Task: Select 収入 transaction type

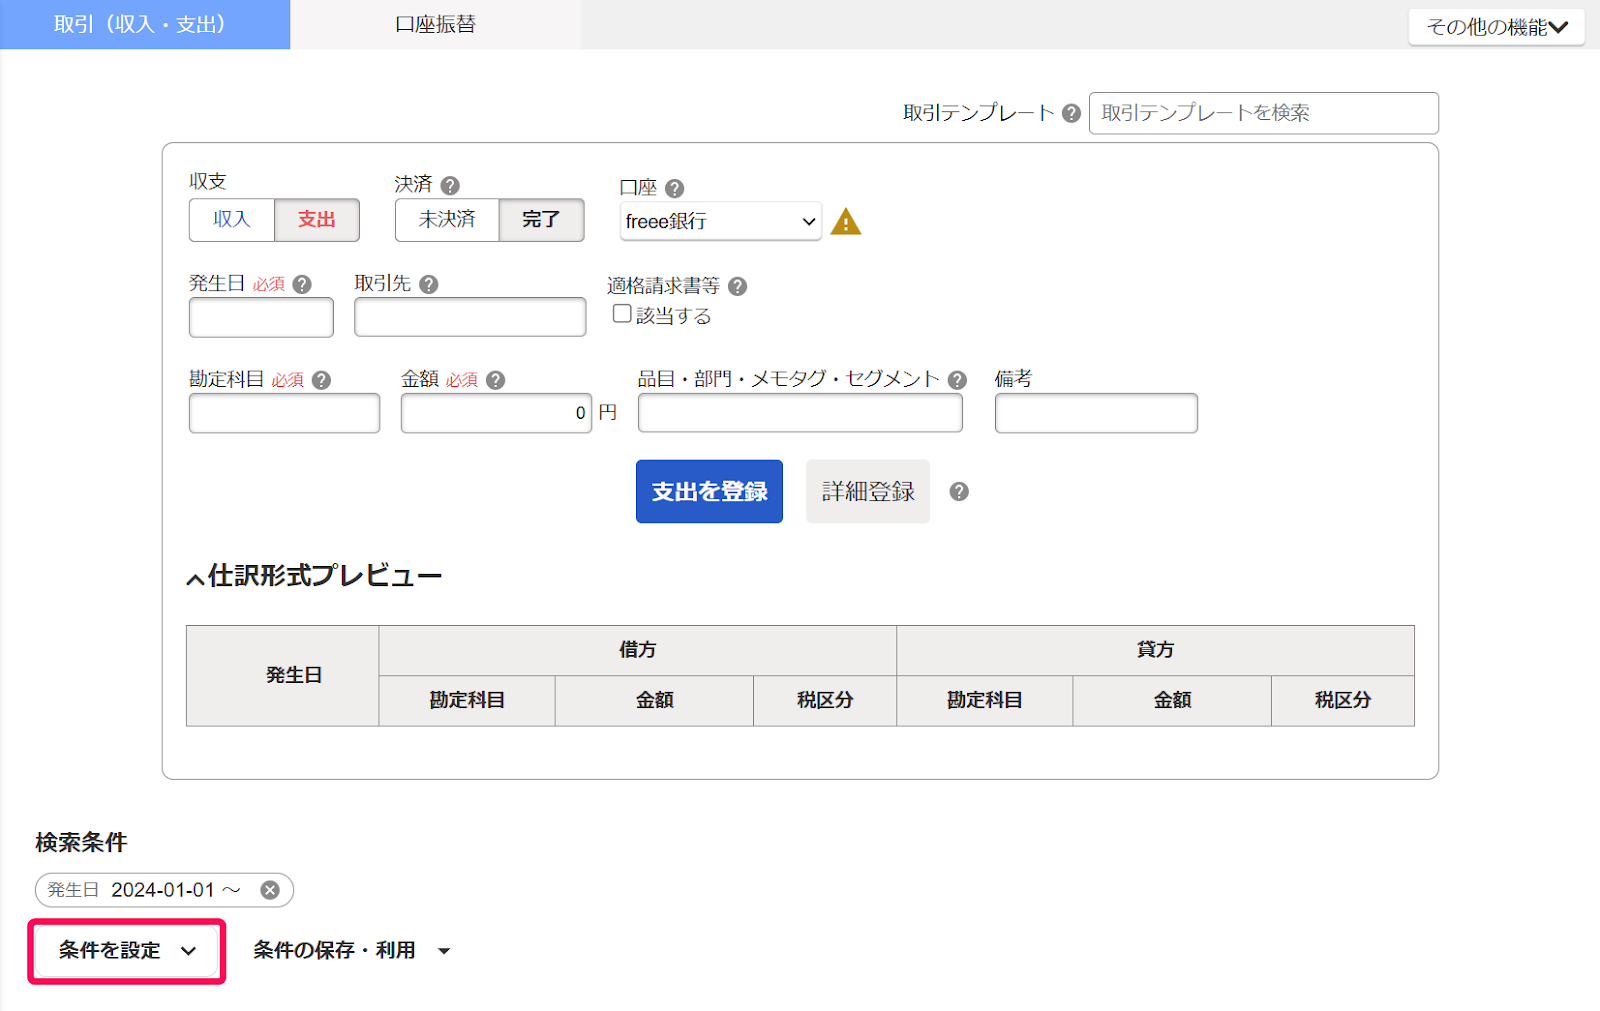Action: (x=232, y=220)
